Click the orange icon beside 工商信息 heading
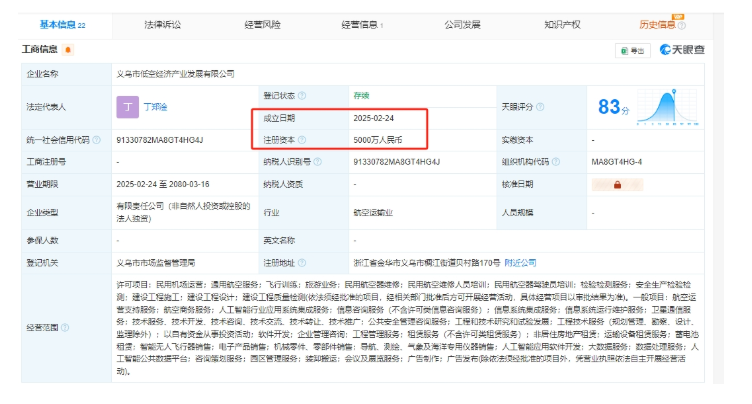This screenshot has width=752, height=404. tap(67, 49)
